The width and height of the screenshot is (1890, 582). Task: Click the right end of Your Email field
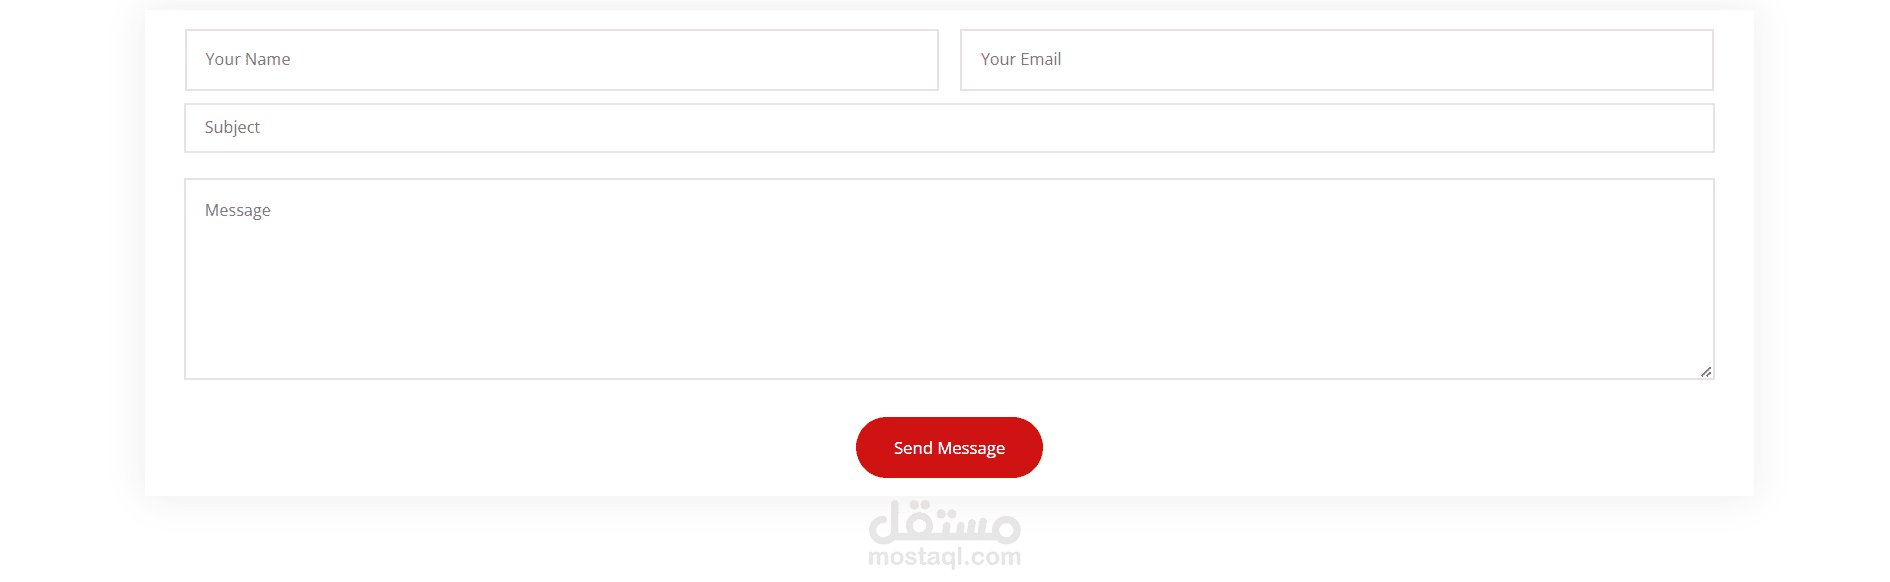pos(1680,60)
